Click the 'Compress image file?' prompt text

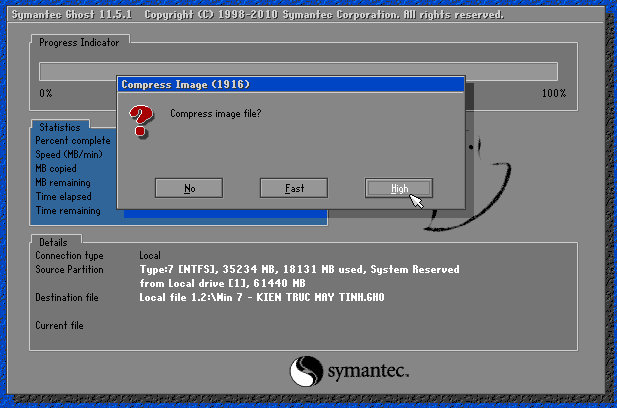coord(215,114)
